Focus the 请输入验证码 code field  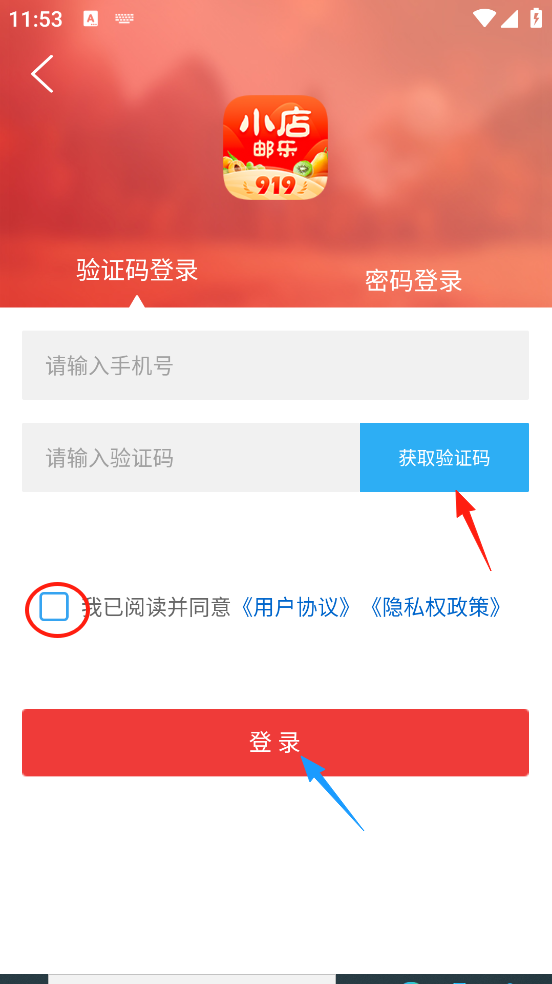click(191, 457)
